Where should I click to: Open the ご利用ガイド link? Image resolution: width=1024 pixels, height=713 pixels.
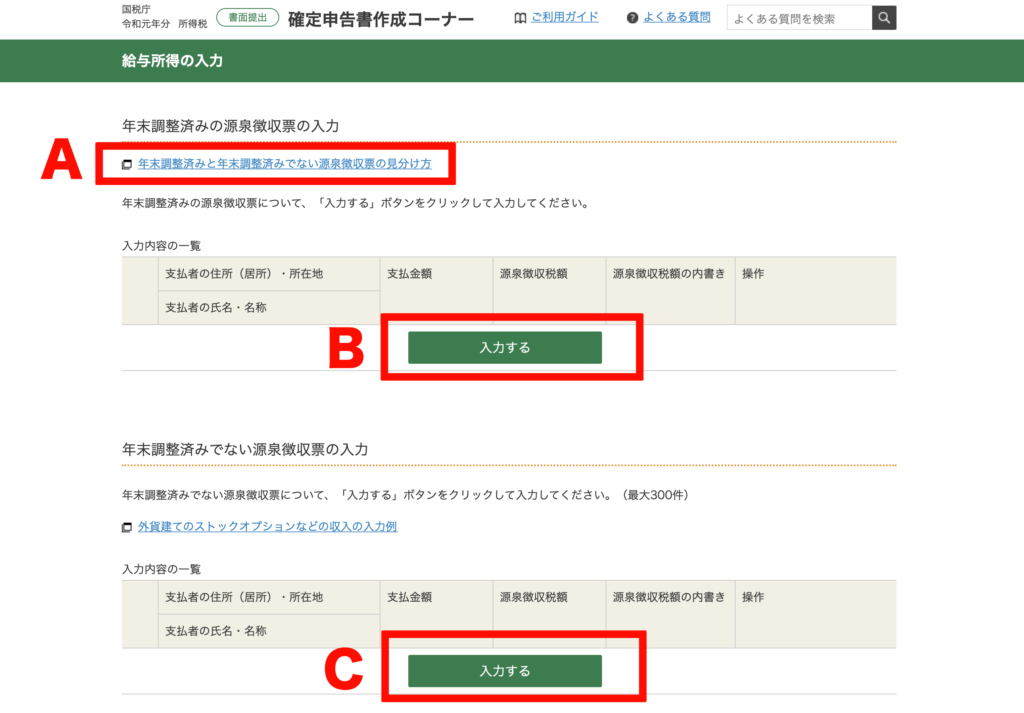point(564,18)
